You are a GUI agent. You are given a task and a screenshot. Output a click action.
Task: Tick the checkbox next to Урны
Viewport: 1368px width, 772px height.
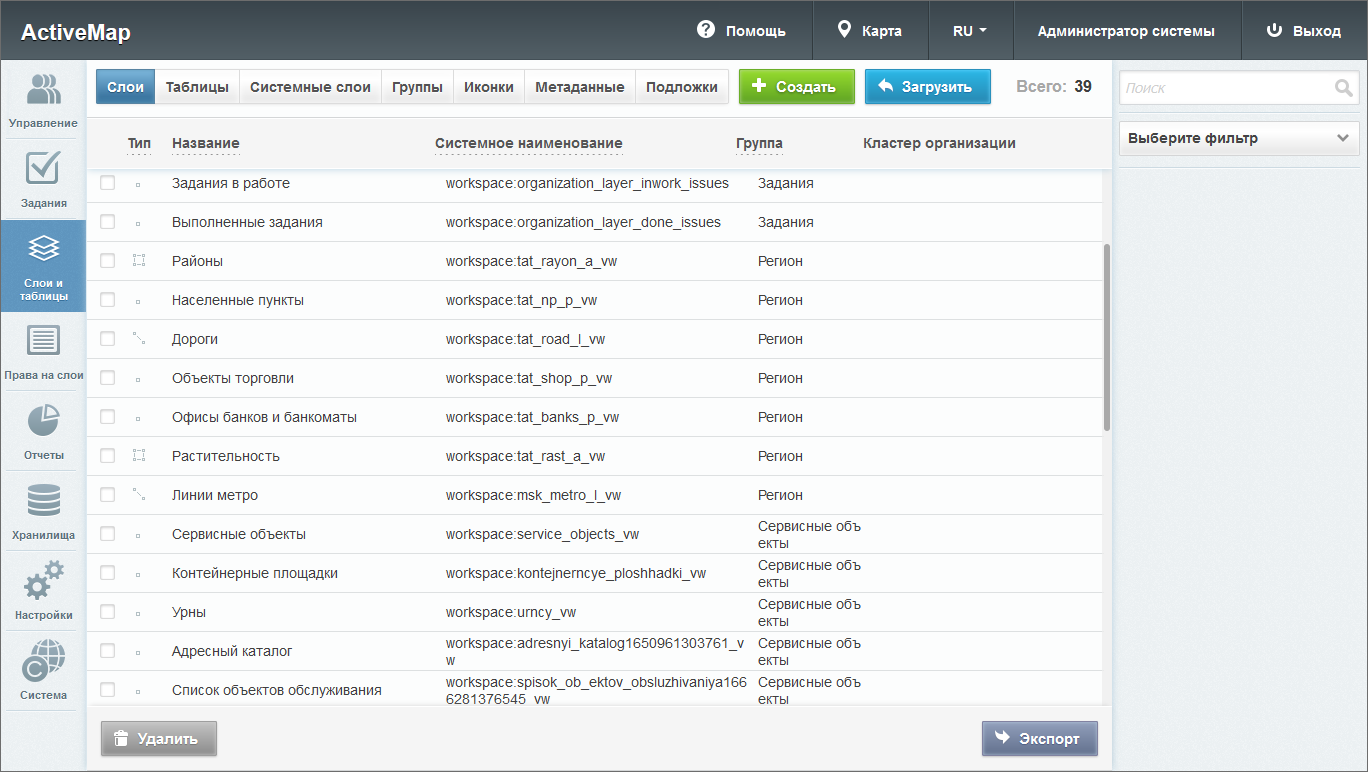pos(108,612)
